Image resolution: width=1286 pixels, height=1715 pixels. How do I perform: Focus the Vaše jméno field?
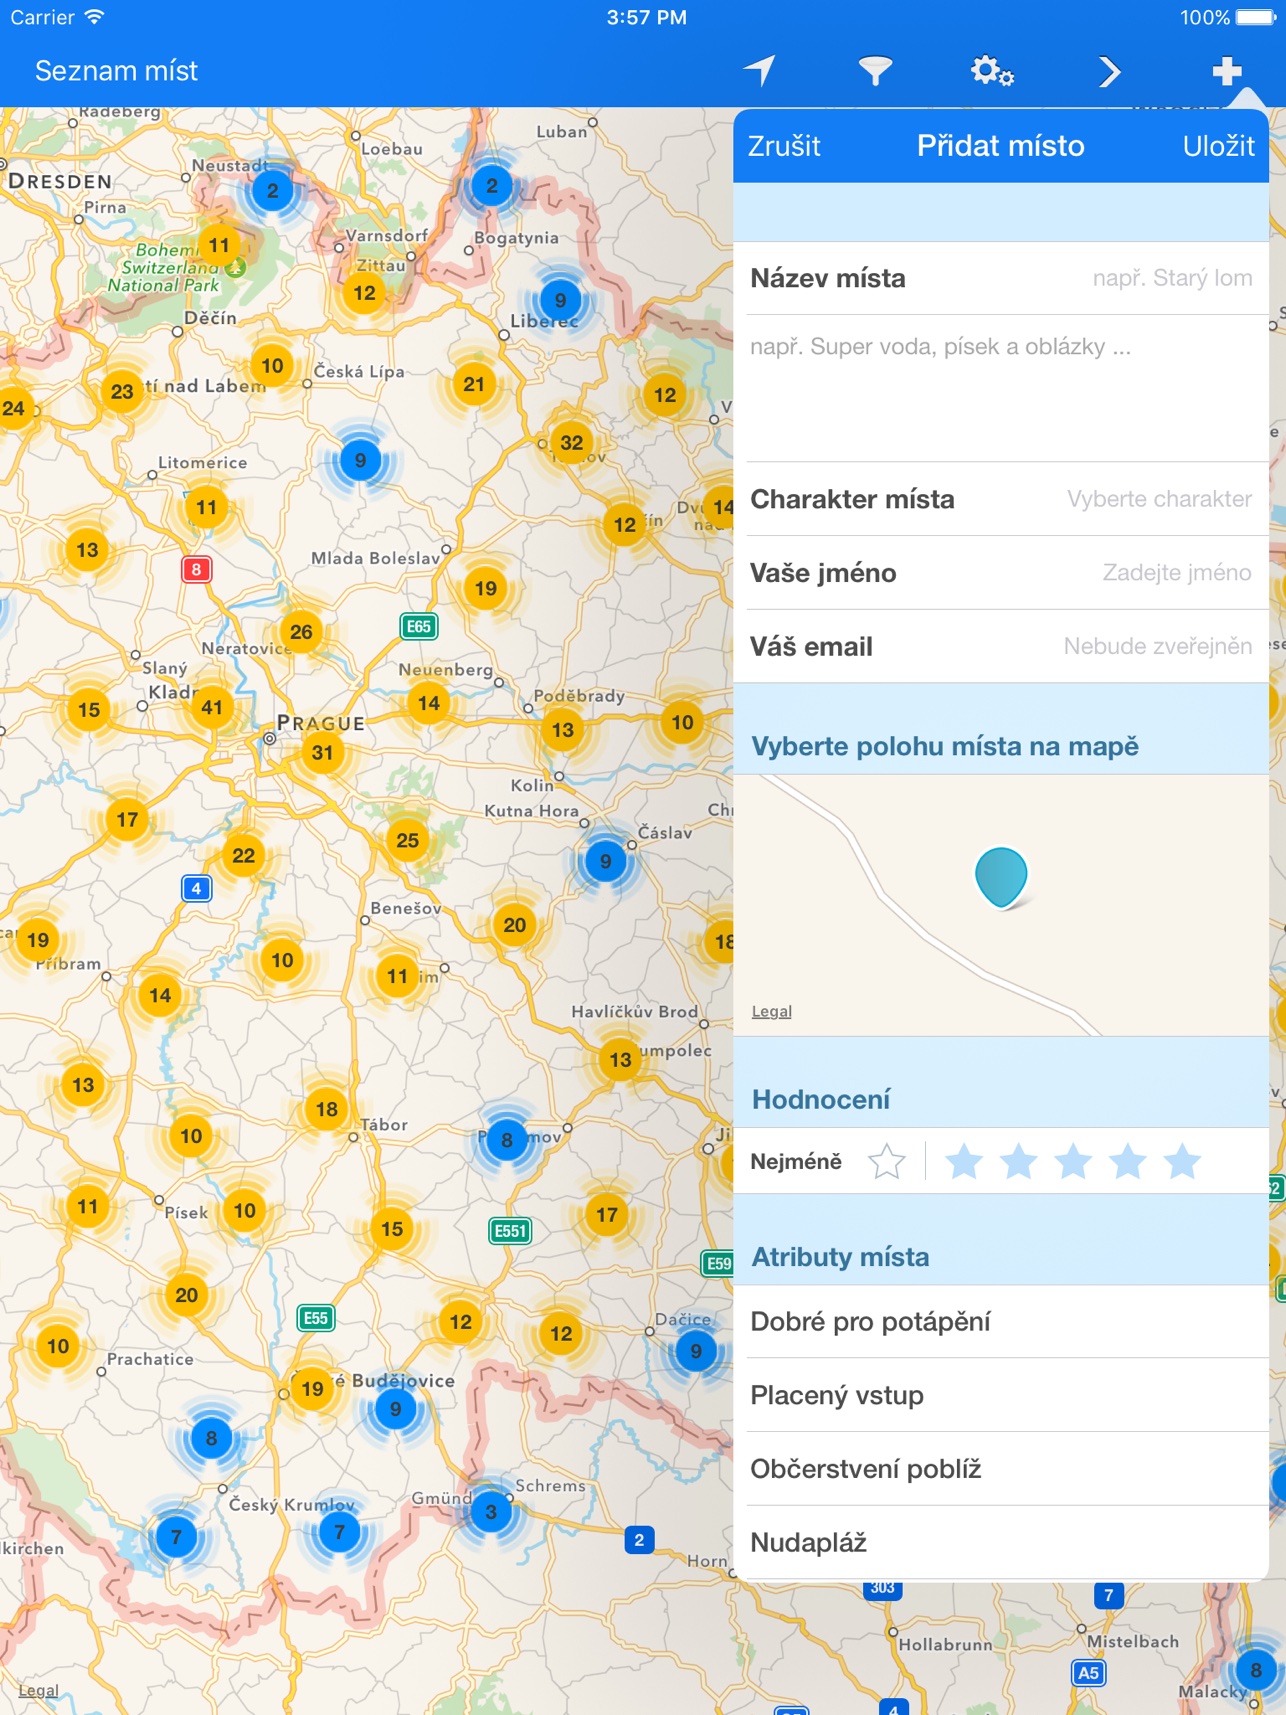tap(1001, 573)
